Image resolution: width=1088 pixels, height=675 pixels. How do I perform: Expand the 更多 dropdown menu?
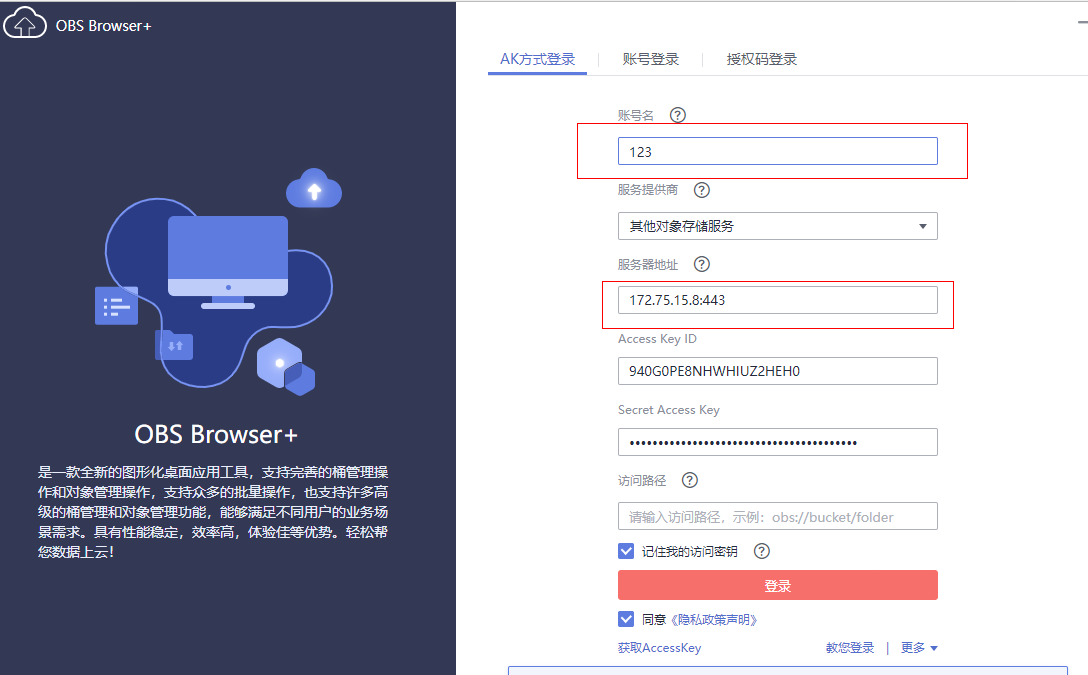919,648
